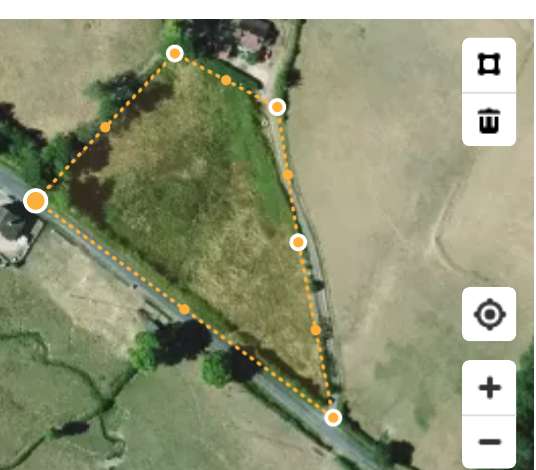Delete the drawn shape with trash icon
The width and height of the screenshot is (536, 470).
tap(489, 120)
